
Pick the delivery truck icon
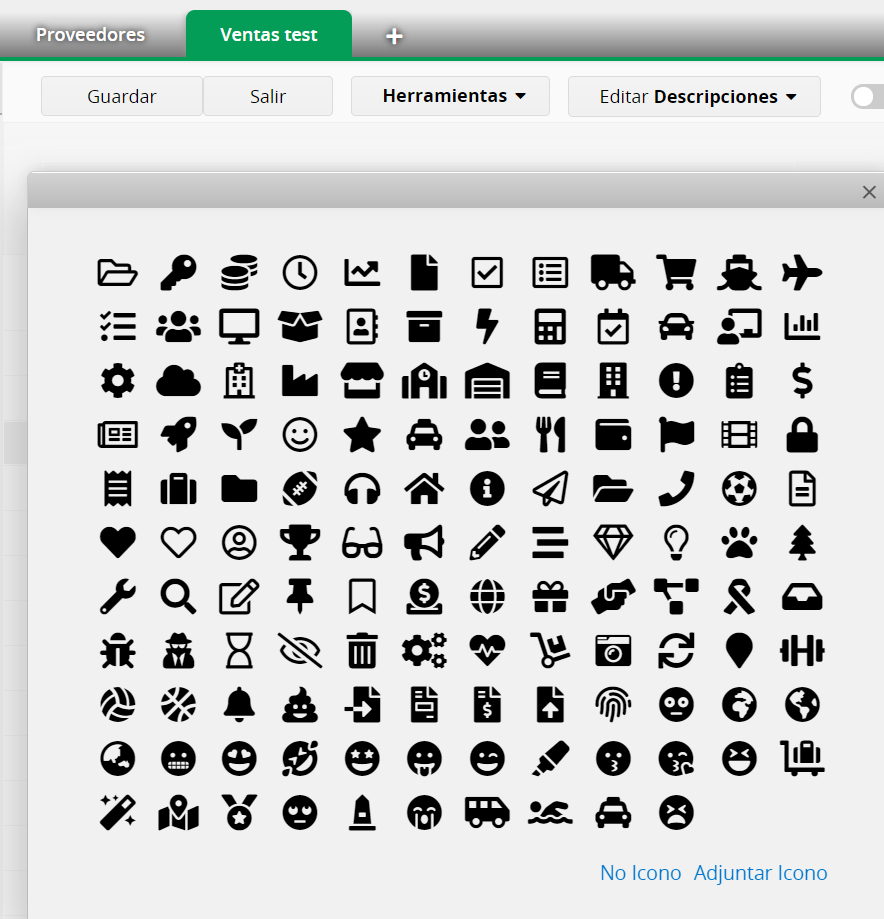pos(612,272)
